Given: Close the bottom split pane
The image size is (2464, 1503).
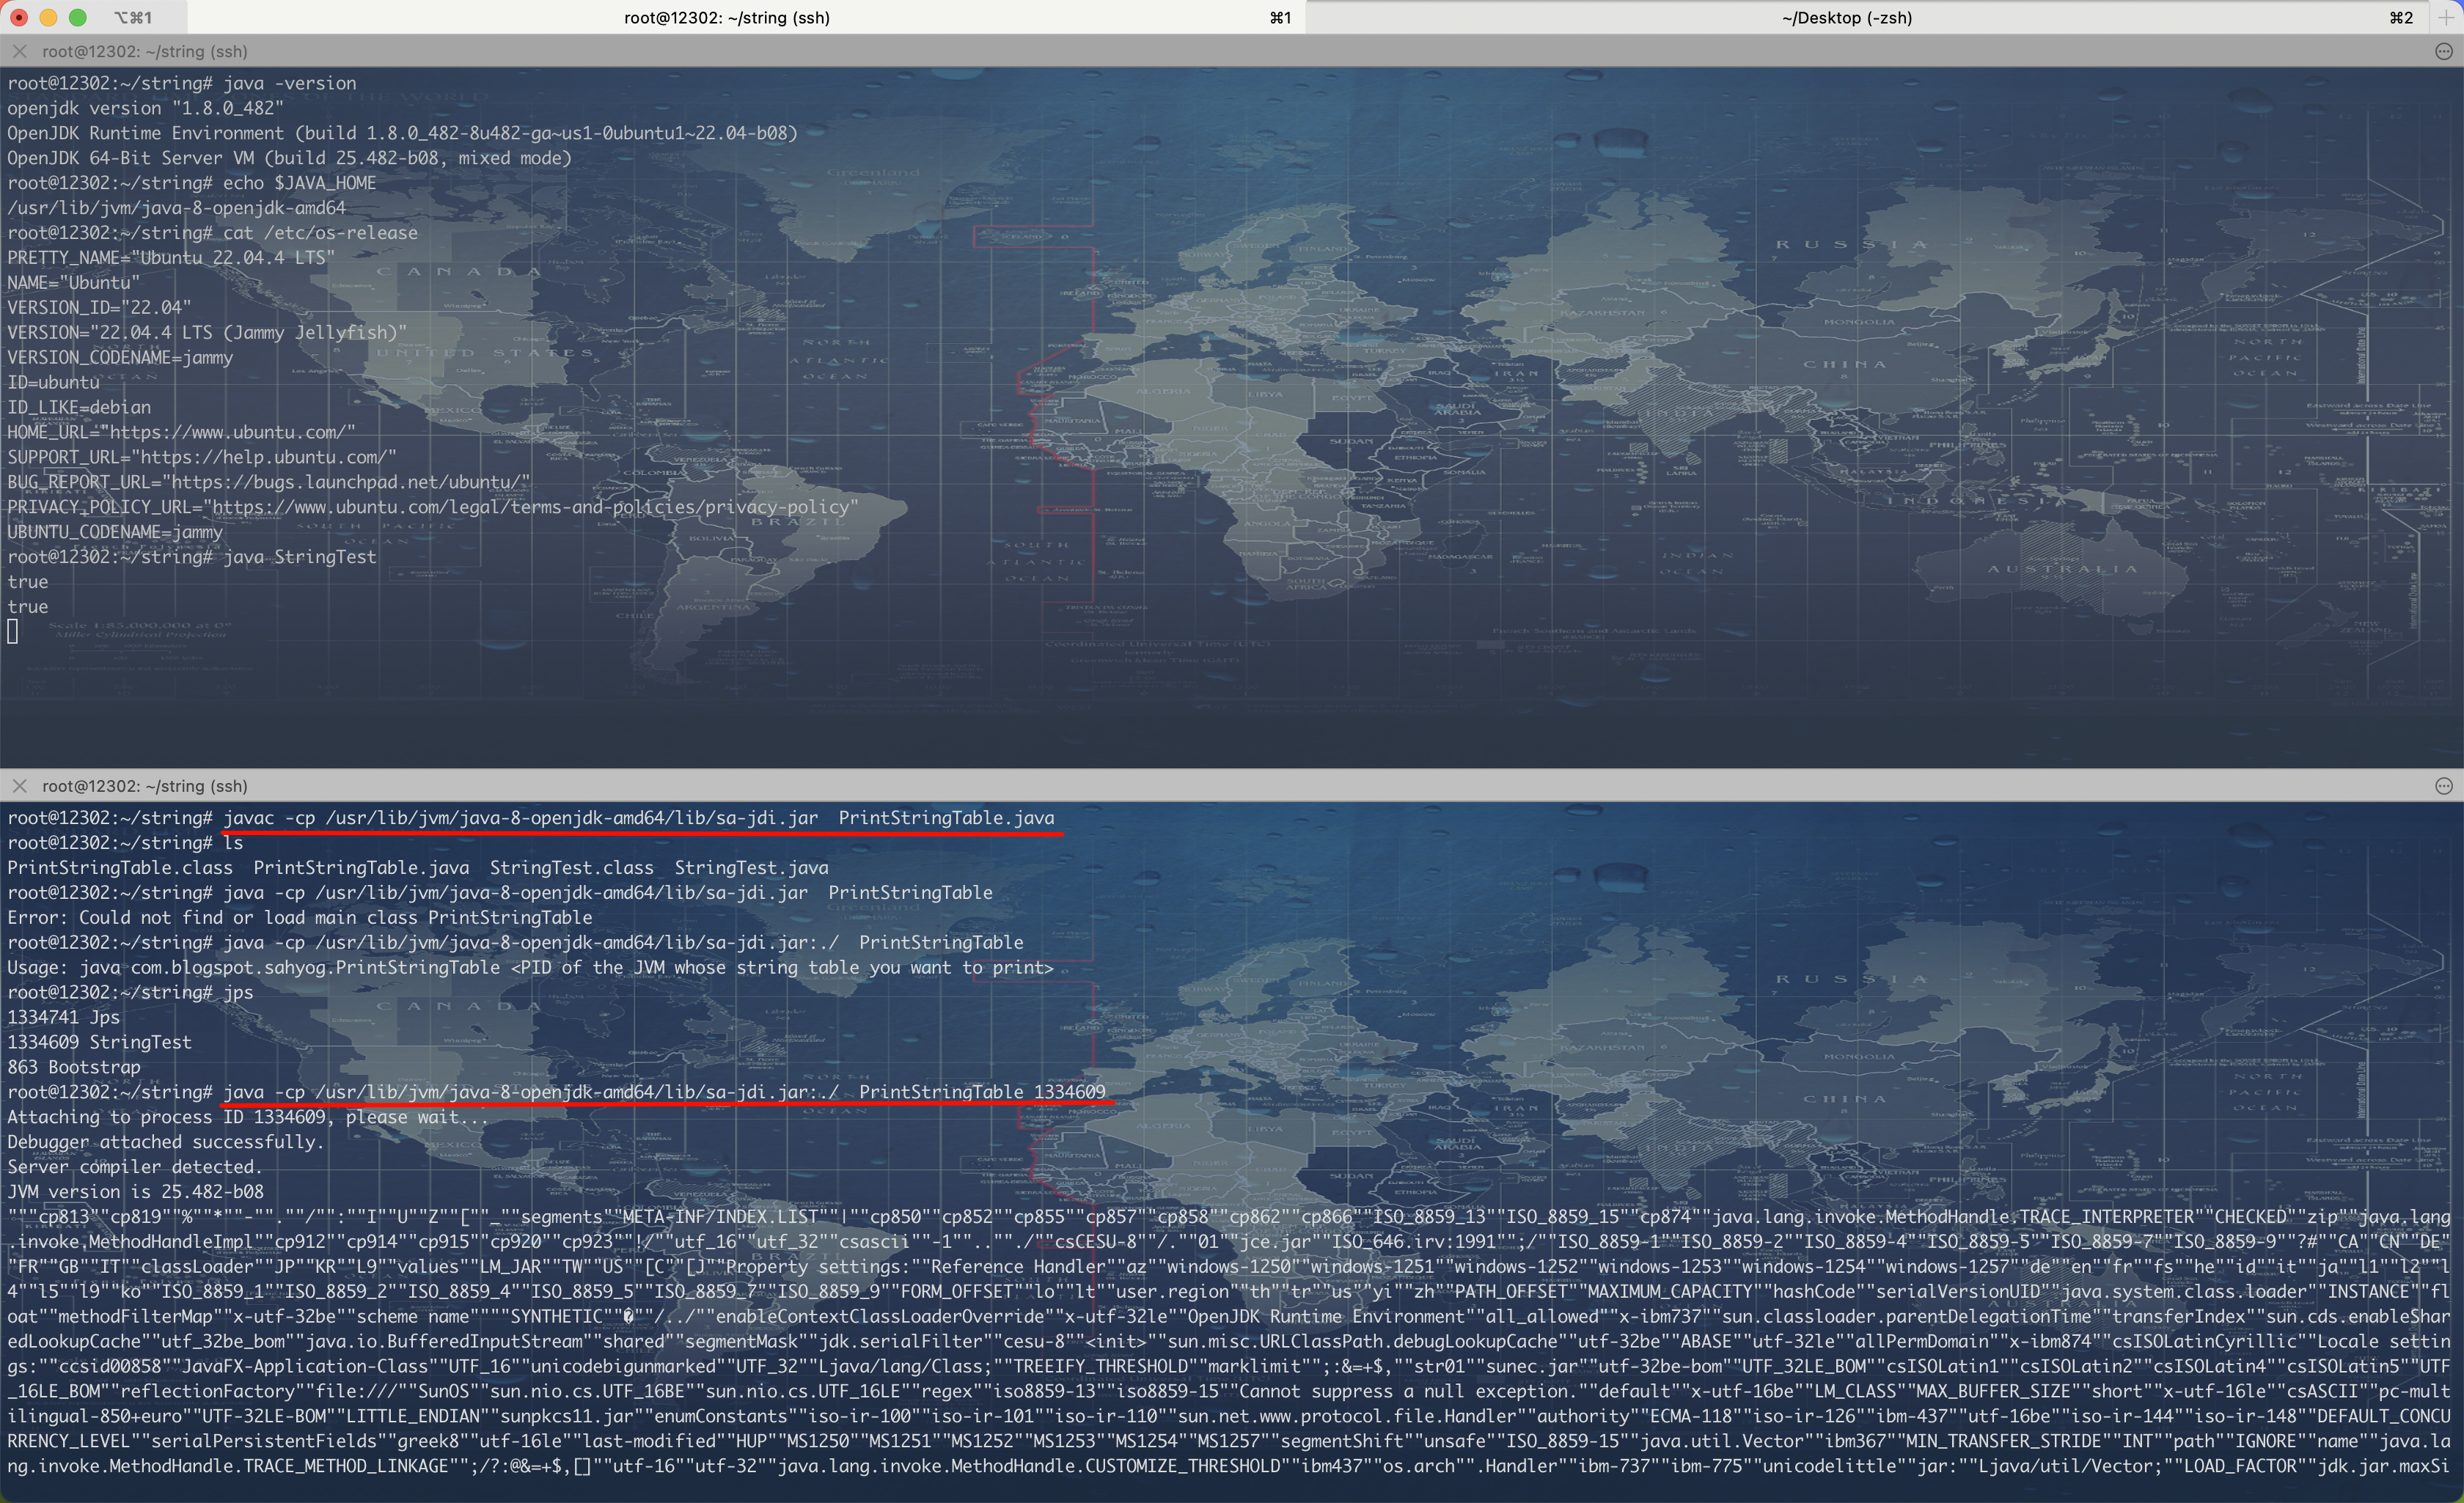Looking at the screenshot, I should [x=19, y=786].
